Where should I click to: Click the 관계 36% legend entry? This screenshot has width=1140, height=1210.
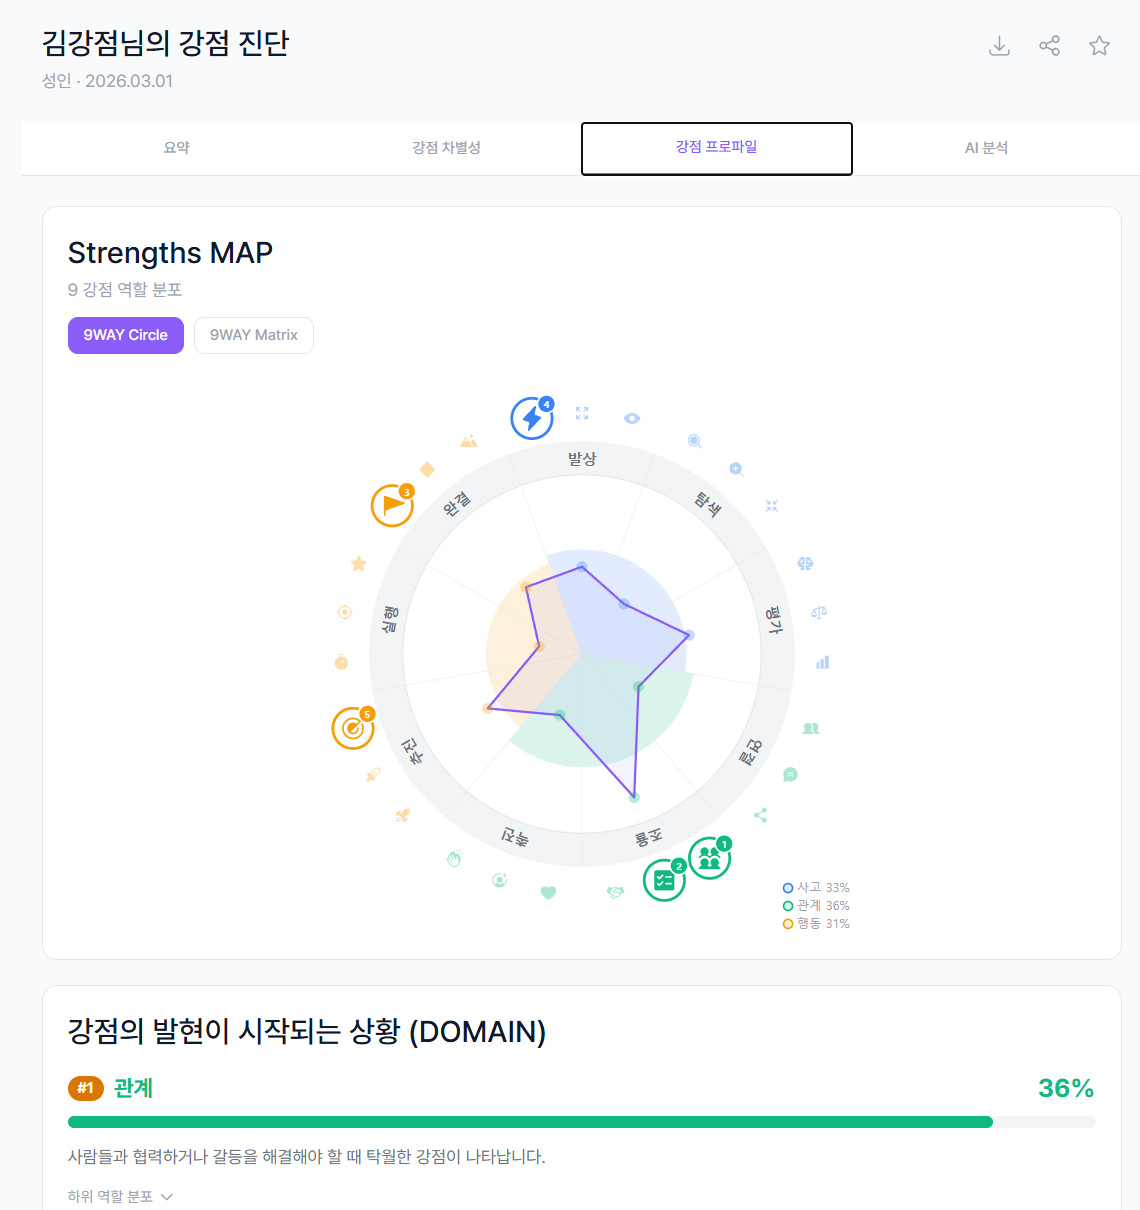[816, 906]
